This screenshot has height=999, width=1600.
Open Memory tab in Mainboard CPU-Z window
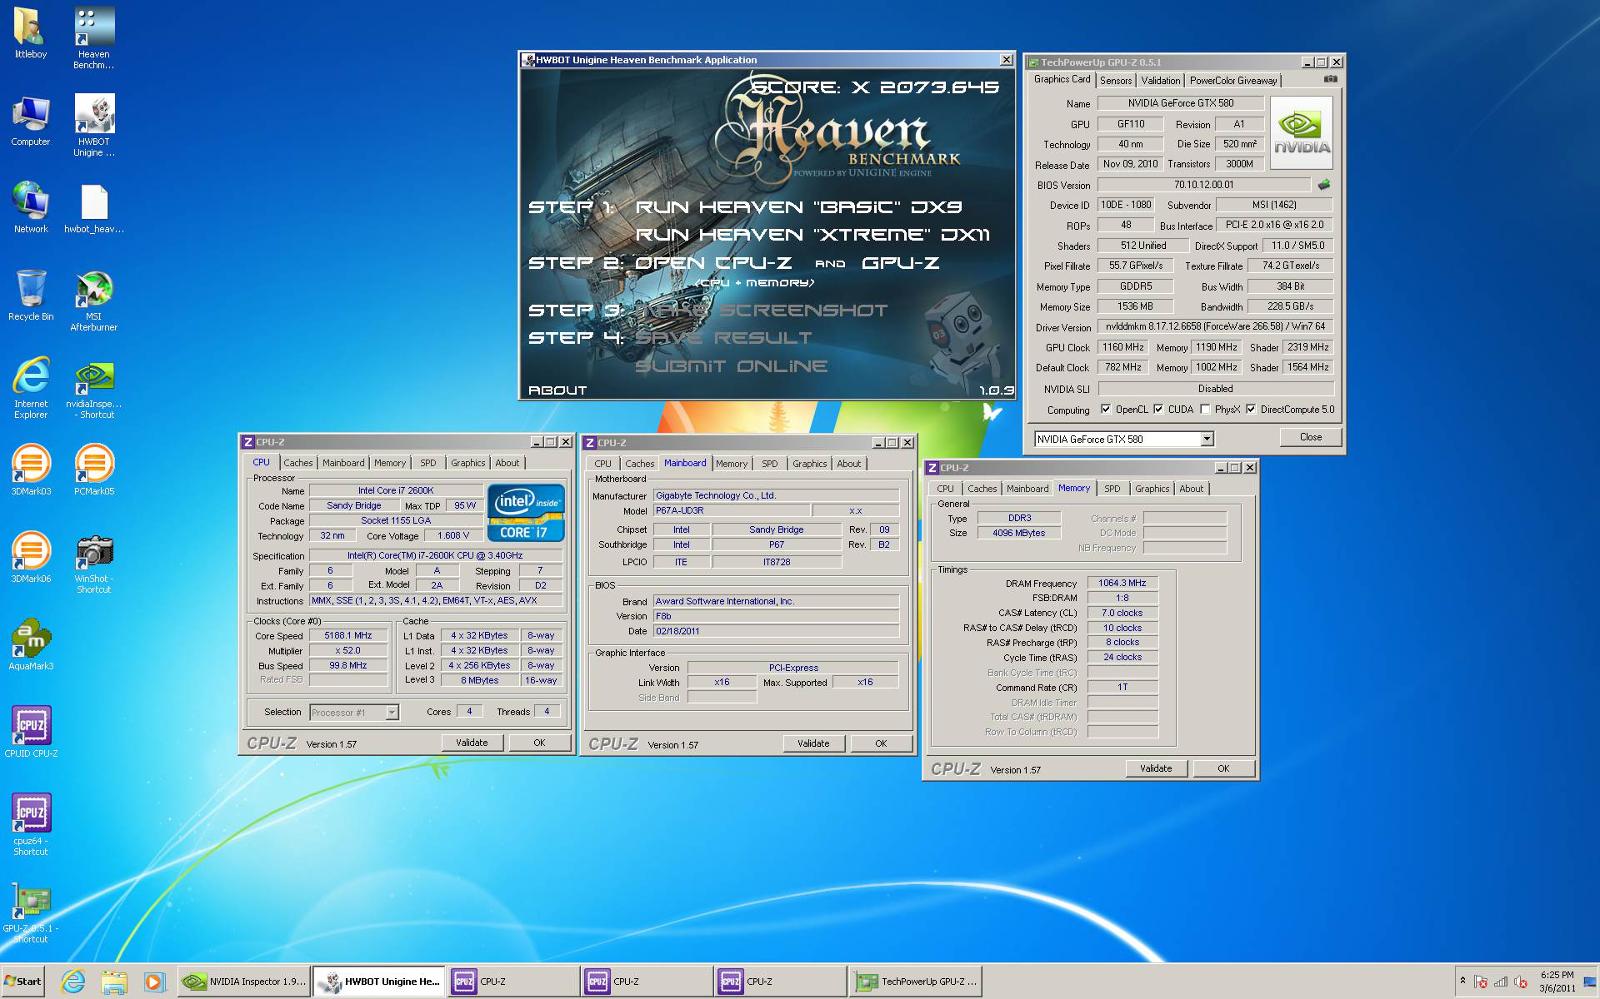(x=731, y=464)
